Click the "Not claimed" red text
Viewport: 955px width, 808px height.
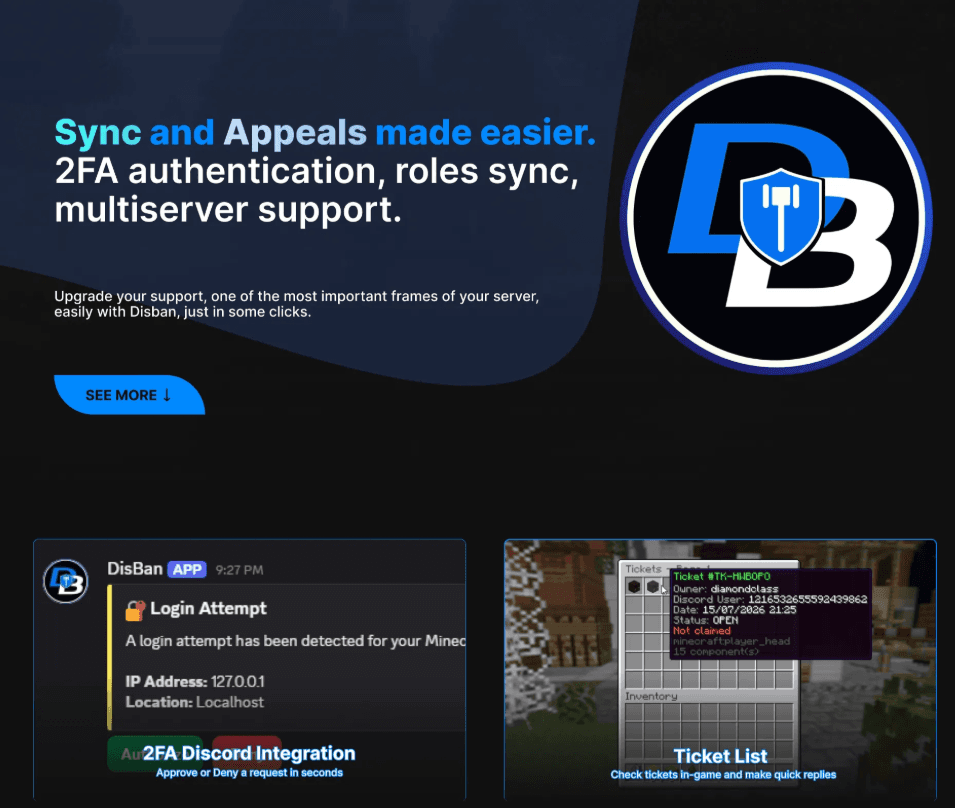[702, 631]
